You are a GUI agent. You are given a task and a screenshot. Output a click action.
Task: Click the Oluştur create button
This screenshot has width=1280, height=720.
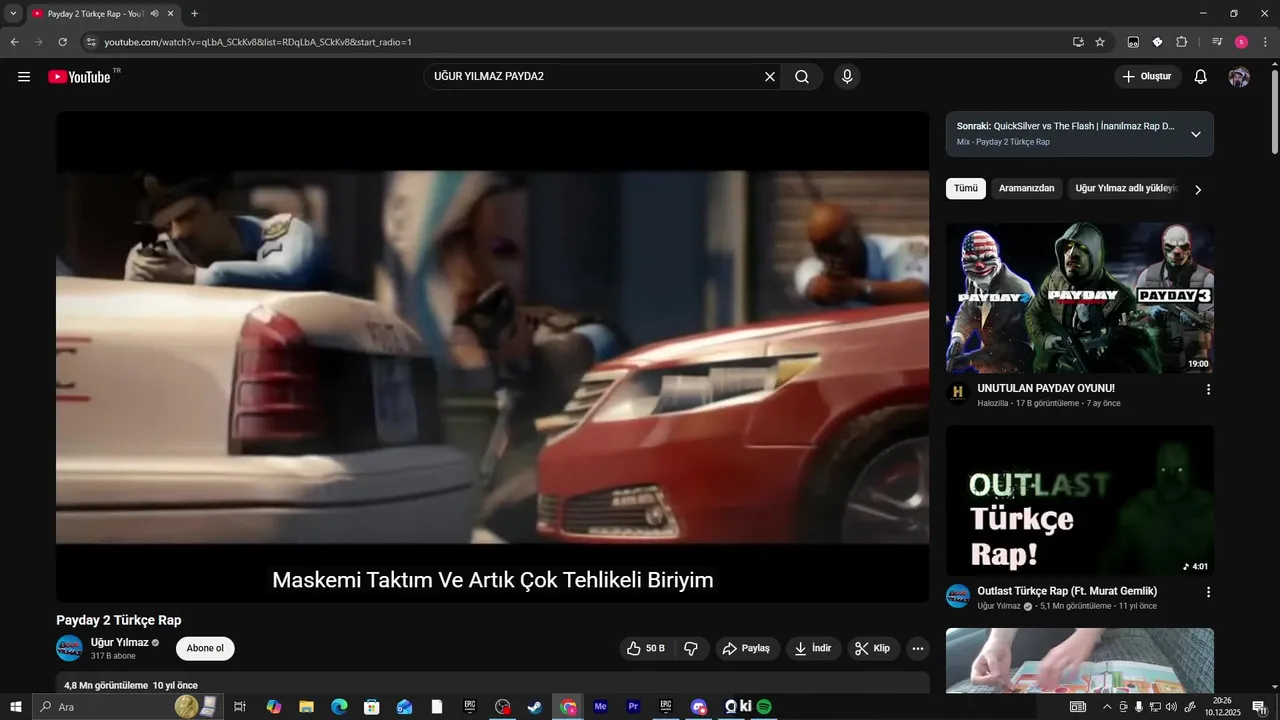[x=1148, y=77]
